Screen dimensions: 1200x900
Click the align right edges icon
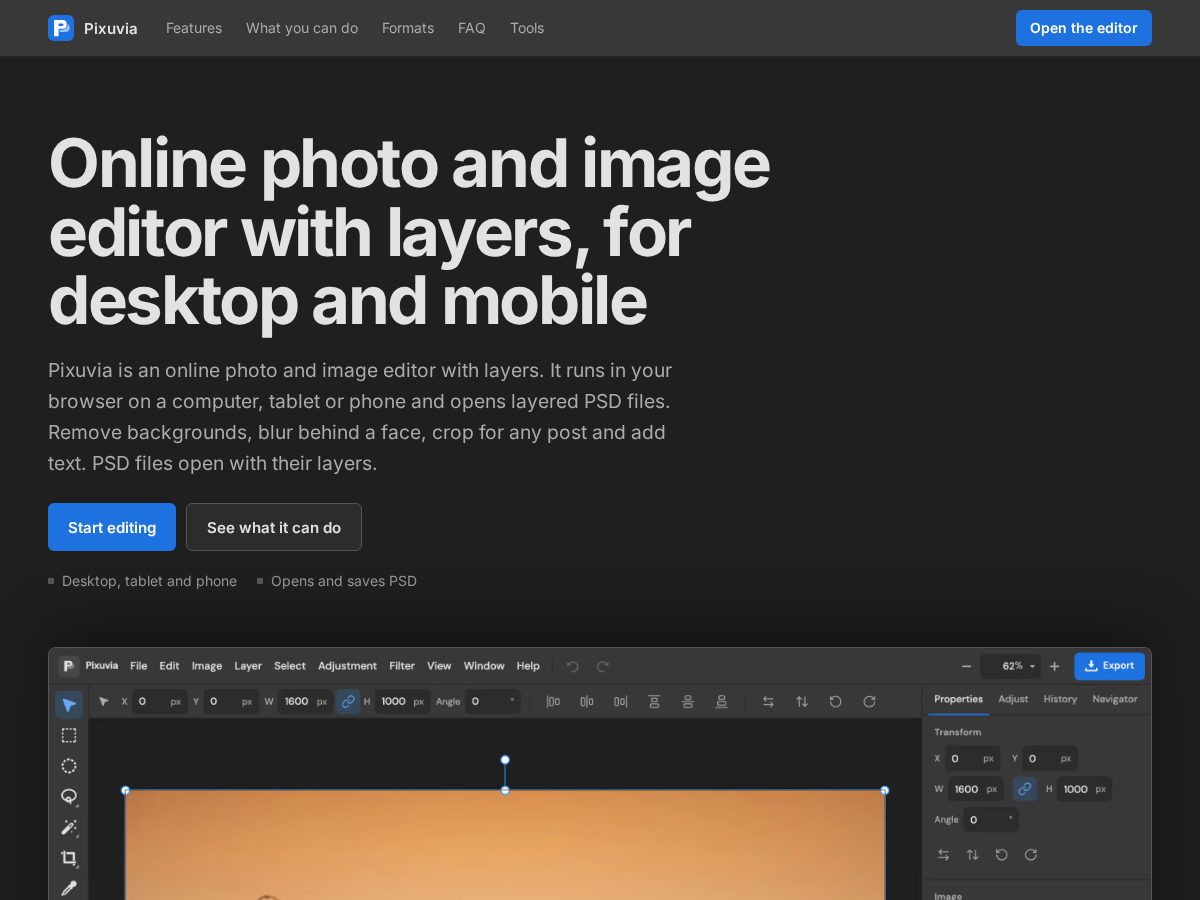click(x=621, y=701)
